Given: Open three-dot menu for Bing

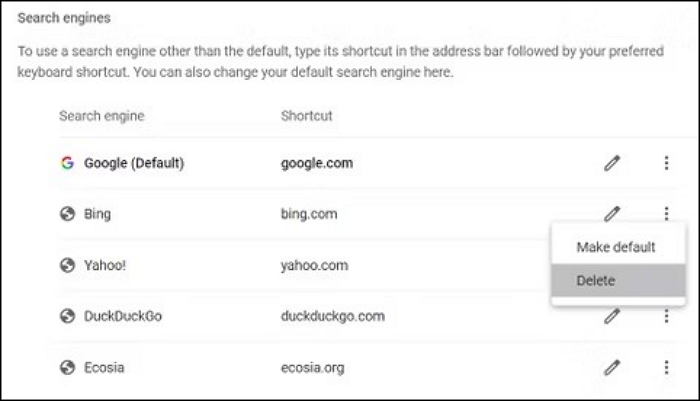Looking at the screenshot, I should (x=666, y=213).
